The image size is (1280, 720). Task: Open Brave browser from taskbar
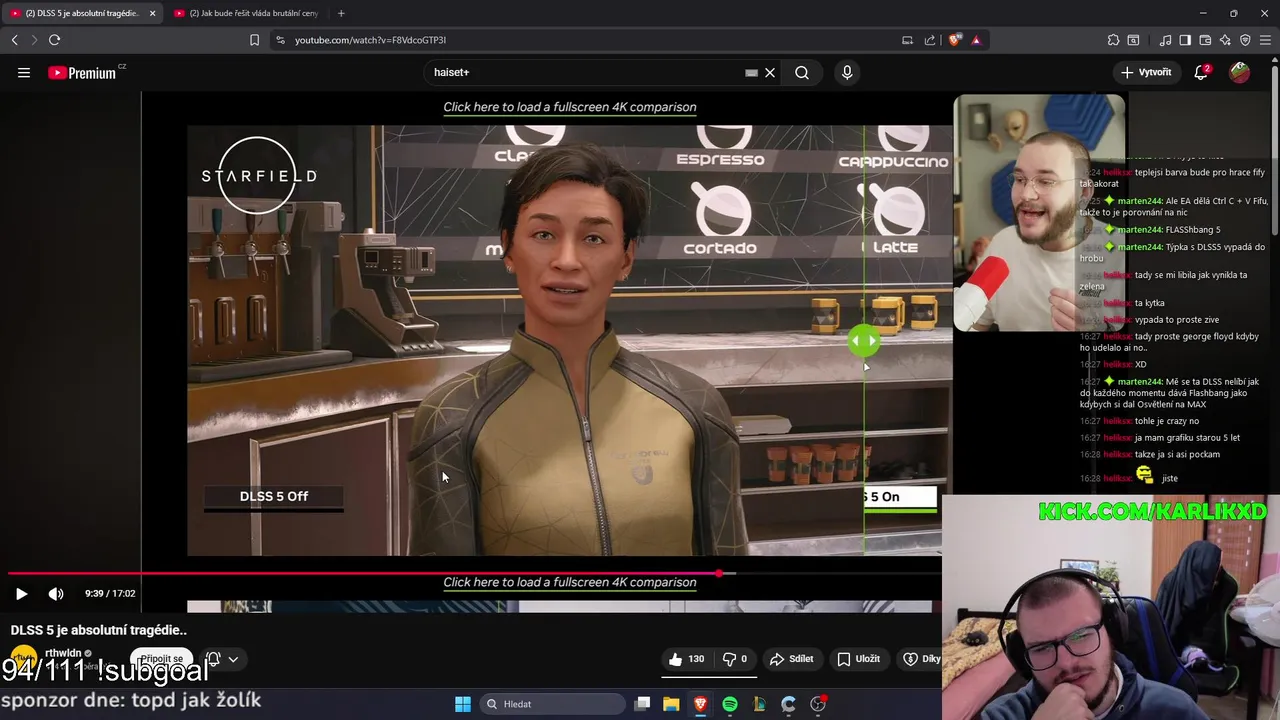pyautogui.click(x=700, y=704)
